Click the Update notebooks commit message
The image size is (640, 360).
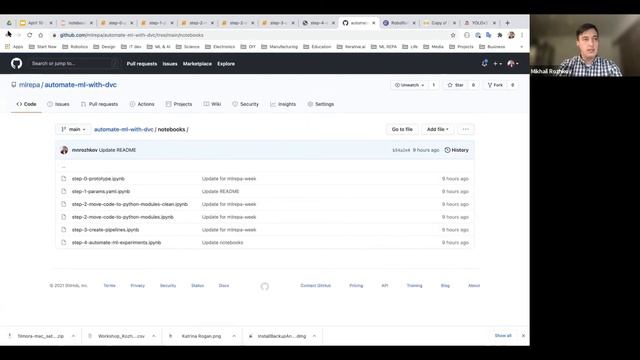[x=222, y=242]
